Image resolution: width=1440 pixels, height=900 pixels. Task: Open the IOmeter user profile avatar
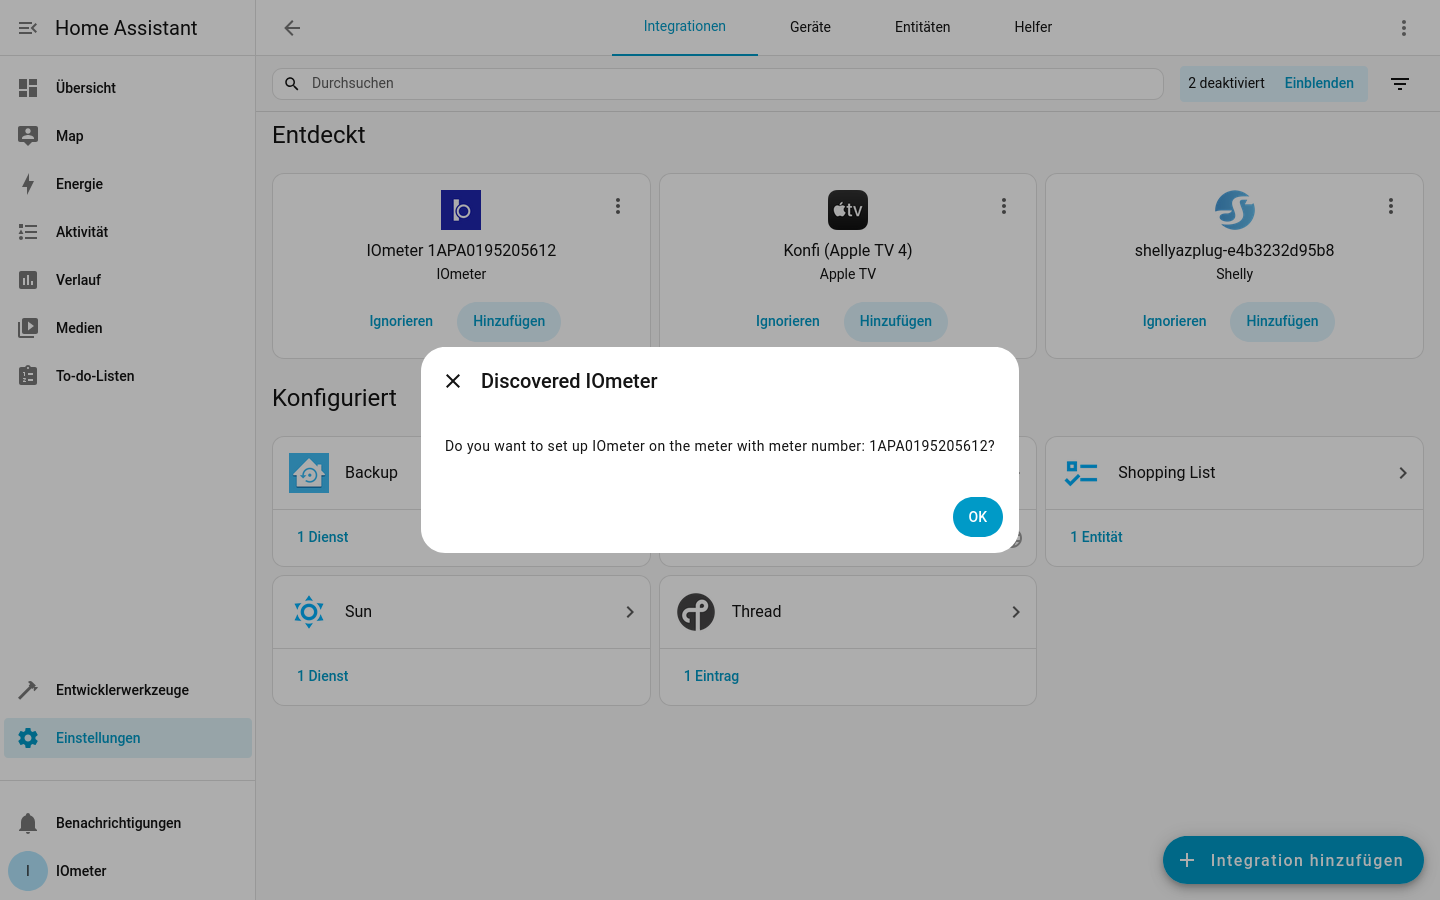click(x=28, y=871)
